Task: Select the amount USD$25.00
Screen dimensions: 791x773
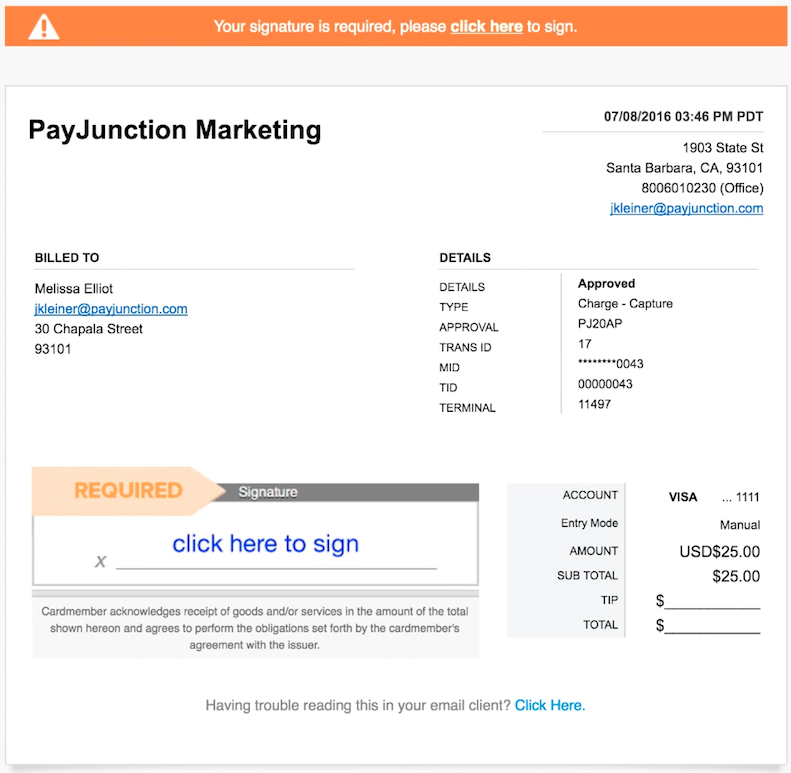Action: click(x=719, y=551)
